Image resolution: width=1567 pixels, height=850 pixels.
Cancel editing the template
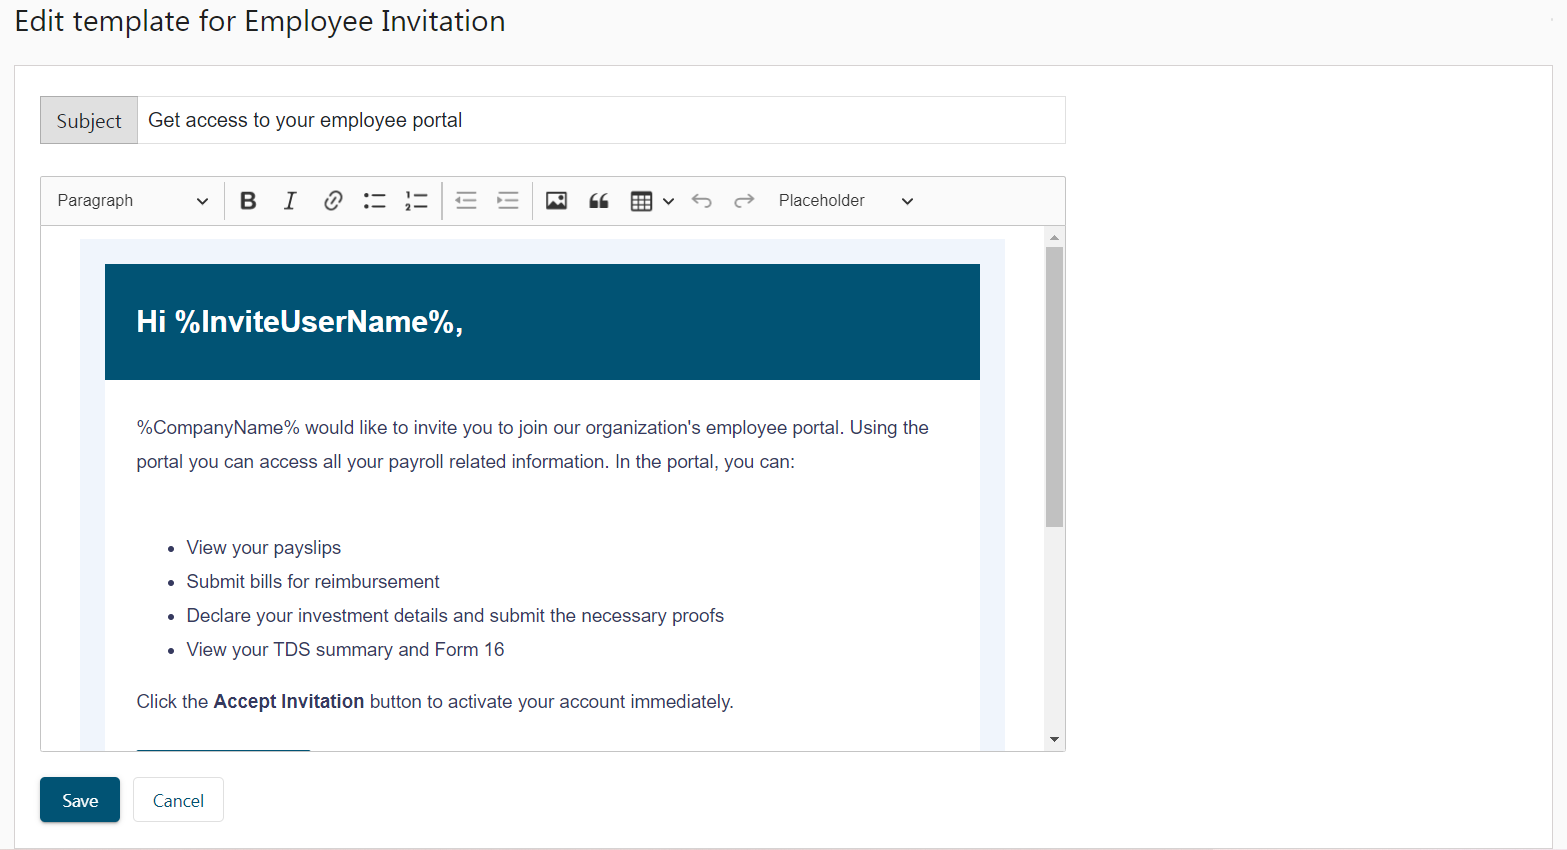(178, 800)
